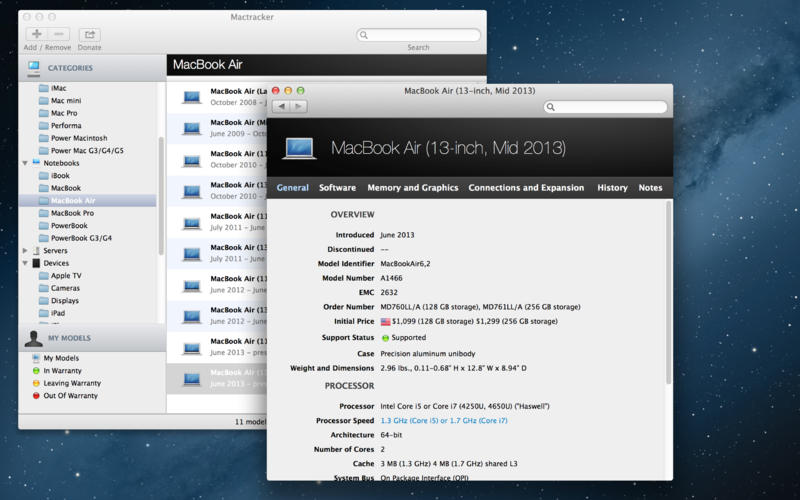Click the US flag beside Initial Price
Viewport: 800px width, 500px height.
pos(385,322)
